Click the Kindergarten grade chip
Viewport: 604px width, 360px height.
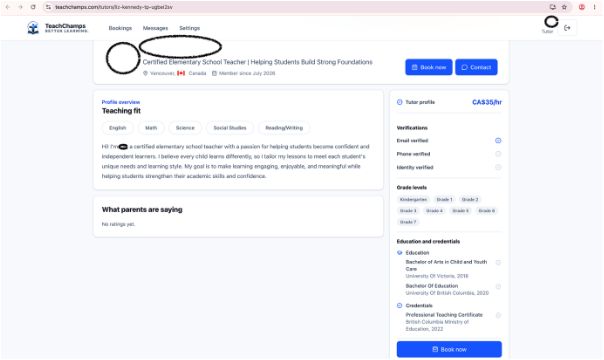tap(414, 199)
